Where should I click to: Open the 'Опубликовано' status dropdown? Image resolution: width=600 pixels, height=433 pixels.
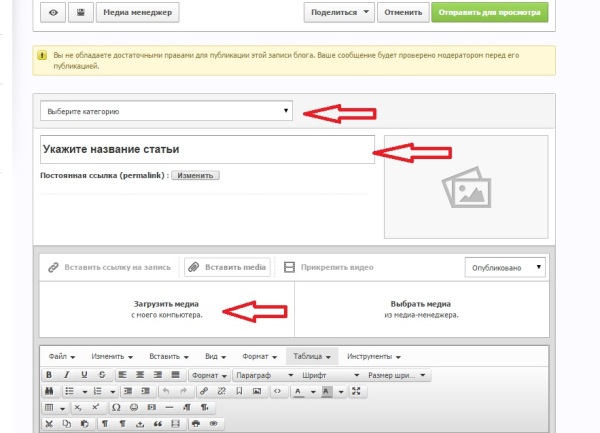pos(506,267)
